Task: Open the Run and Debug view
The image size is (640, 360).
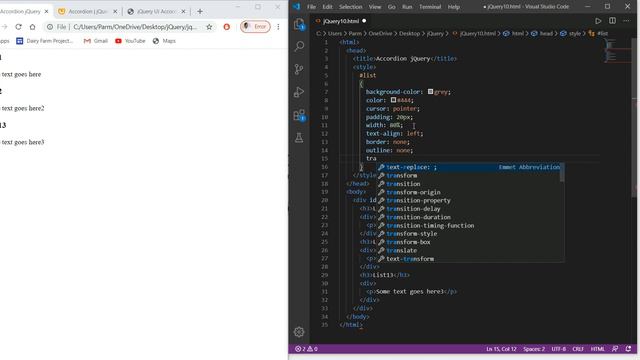Action: [299, 92]
